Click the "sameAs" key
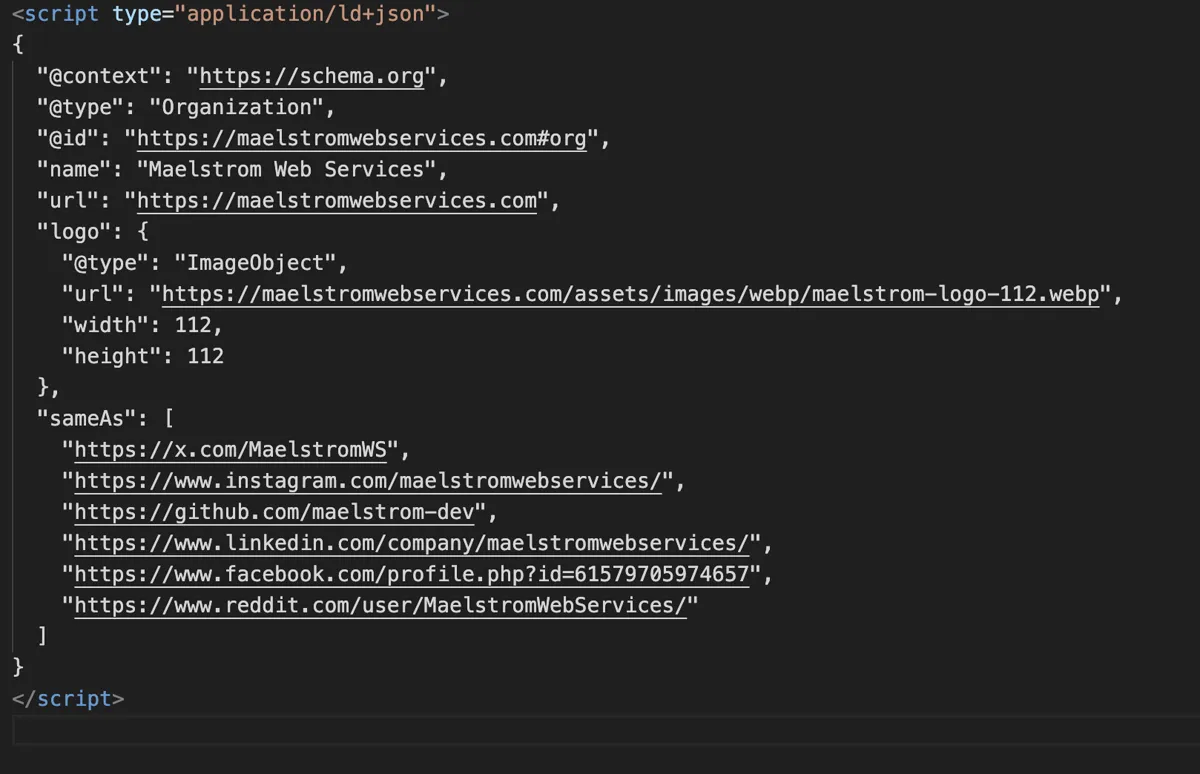The height and width of the screenshot is (774, 1200). point(86,418)
